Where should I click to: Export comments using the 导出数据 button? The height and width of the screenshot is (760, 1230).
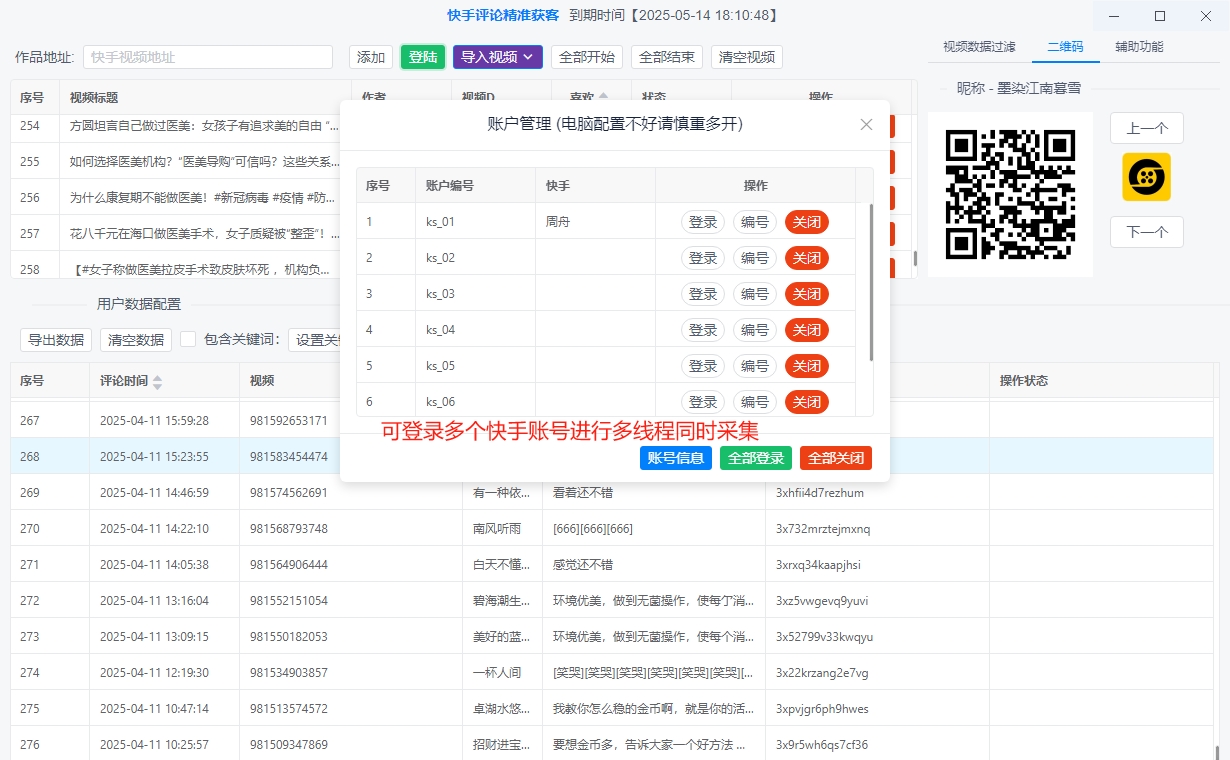pyautogui.click(x=55, y=338)
